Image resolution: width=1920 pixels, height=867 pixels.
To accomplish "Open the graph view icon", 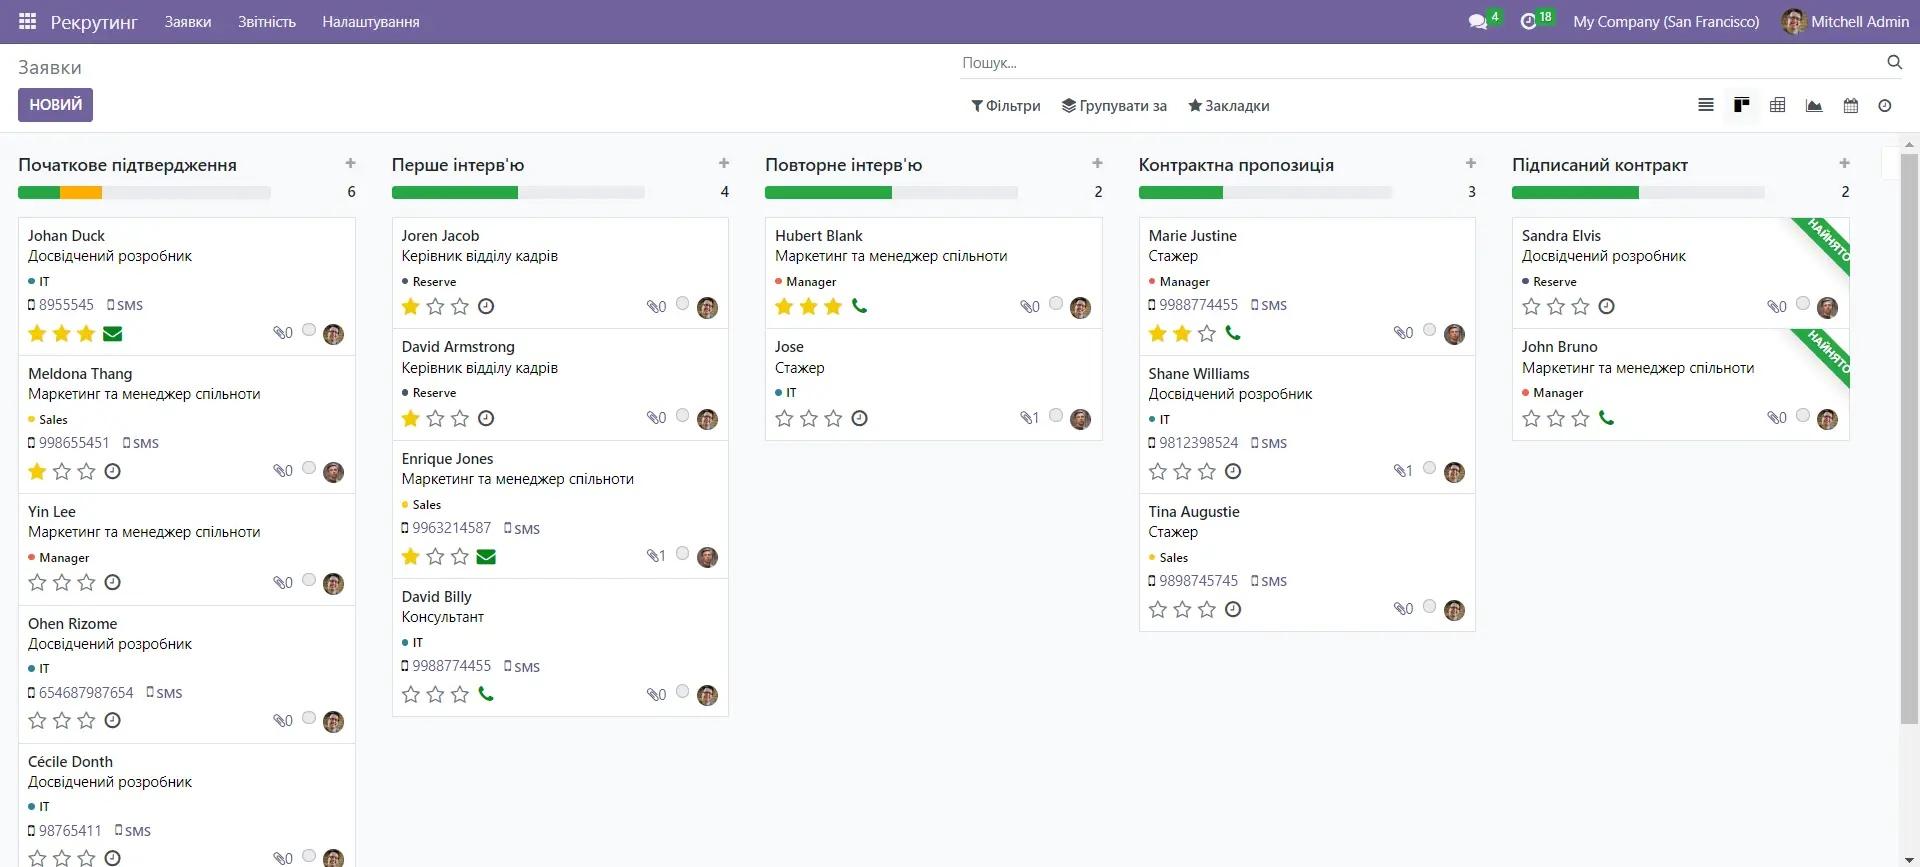I will (x=1813, y=105).
